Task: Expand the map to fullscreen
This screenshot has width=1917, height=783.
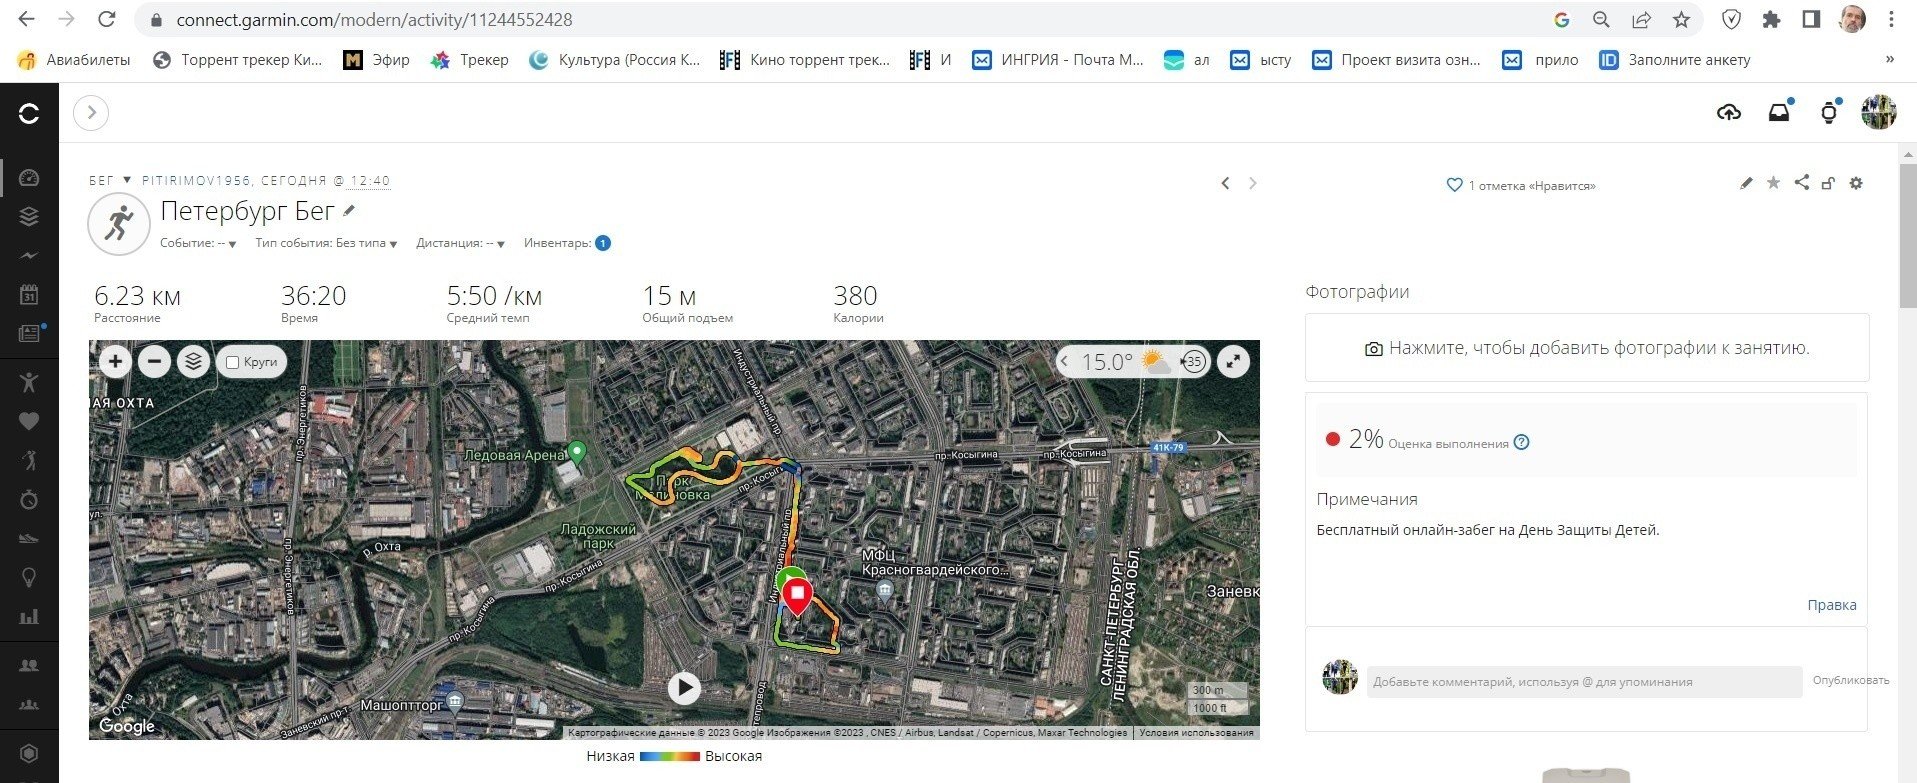Action: (1233, 361)
